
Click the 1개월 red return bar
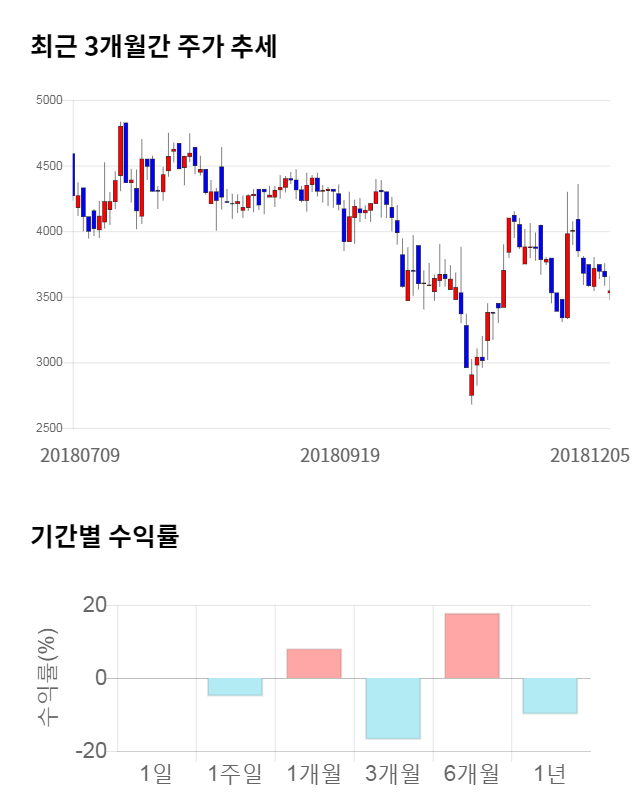[314, 664]
